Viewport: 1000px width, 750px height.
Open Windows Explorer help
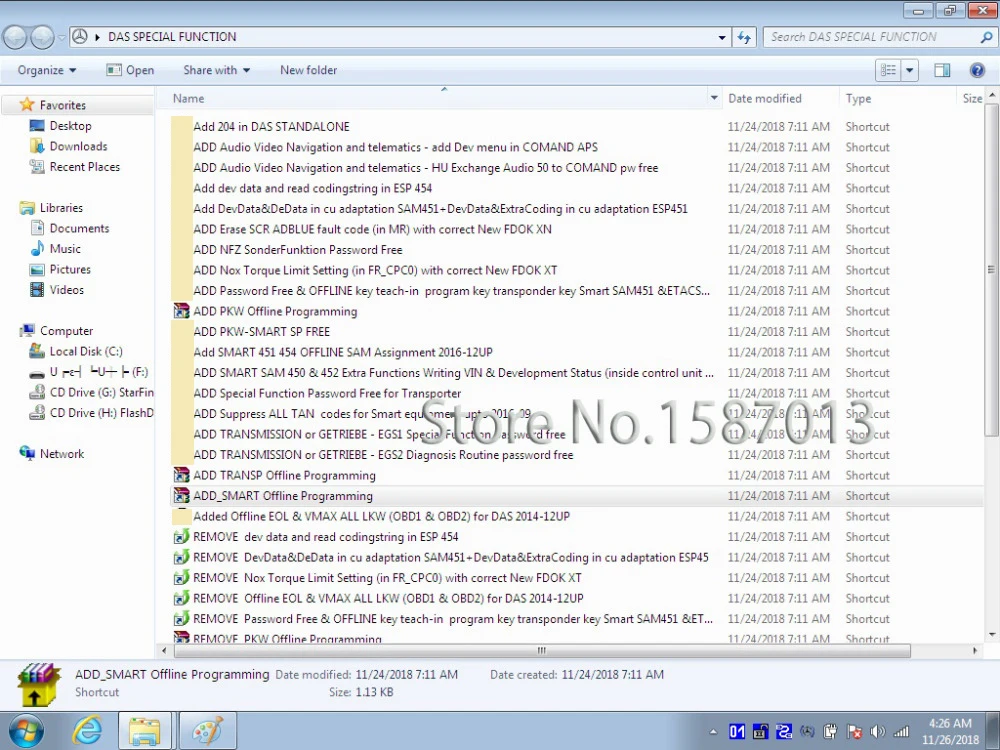977,70
